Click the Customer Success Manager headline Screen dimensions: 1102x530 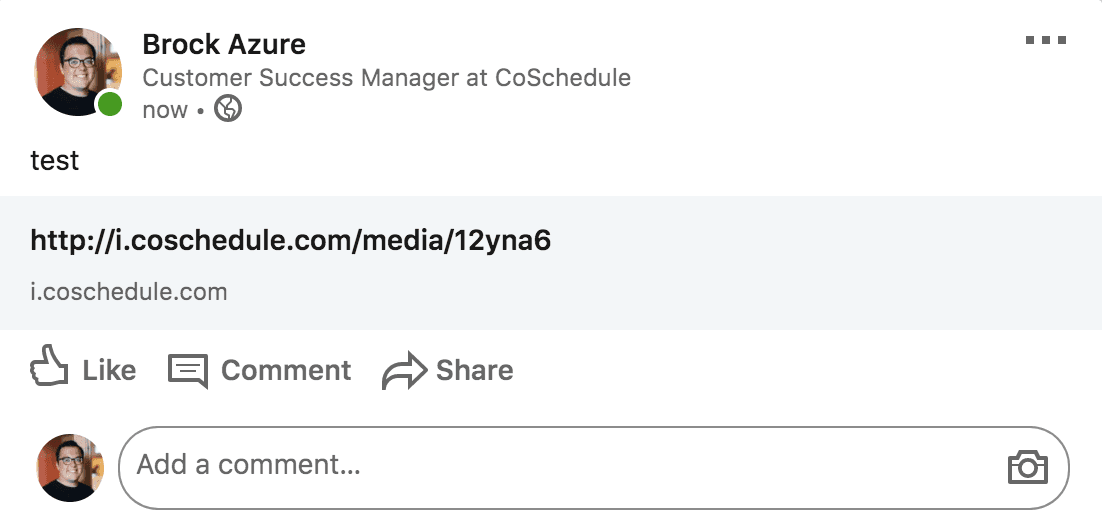(x=387, y=77)
